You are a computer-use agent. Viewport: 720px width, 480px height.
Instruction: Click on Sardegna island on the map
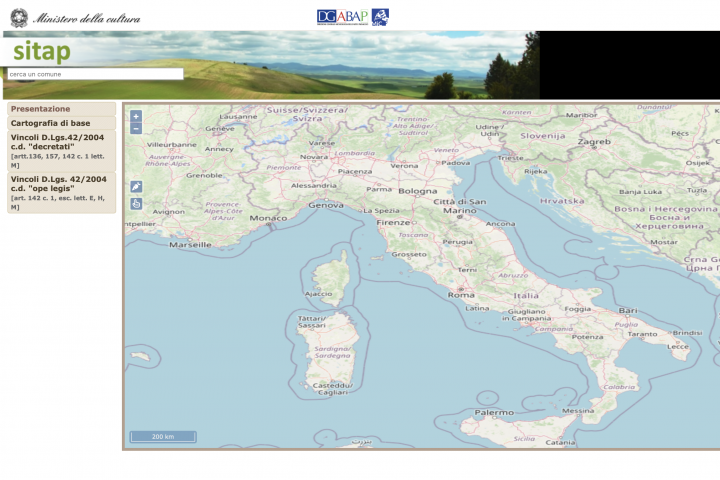coord(335,352)
